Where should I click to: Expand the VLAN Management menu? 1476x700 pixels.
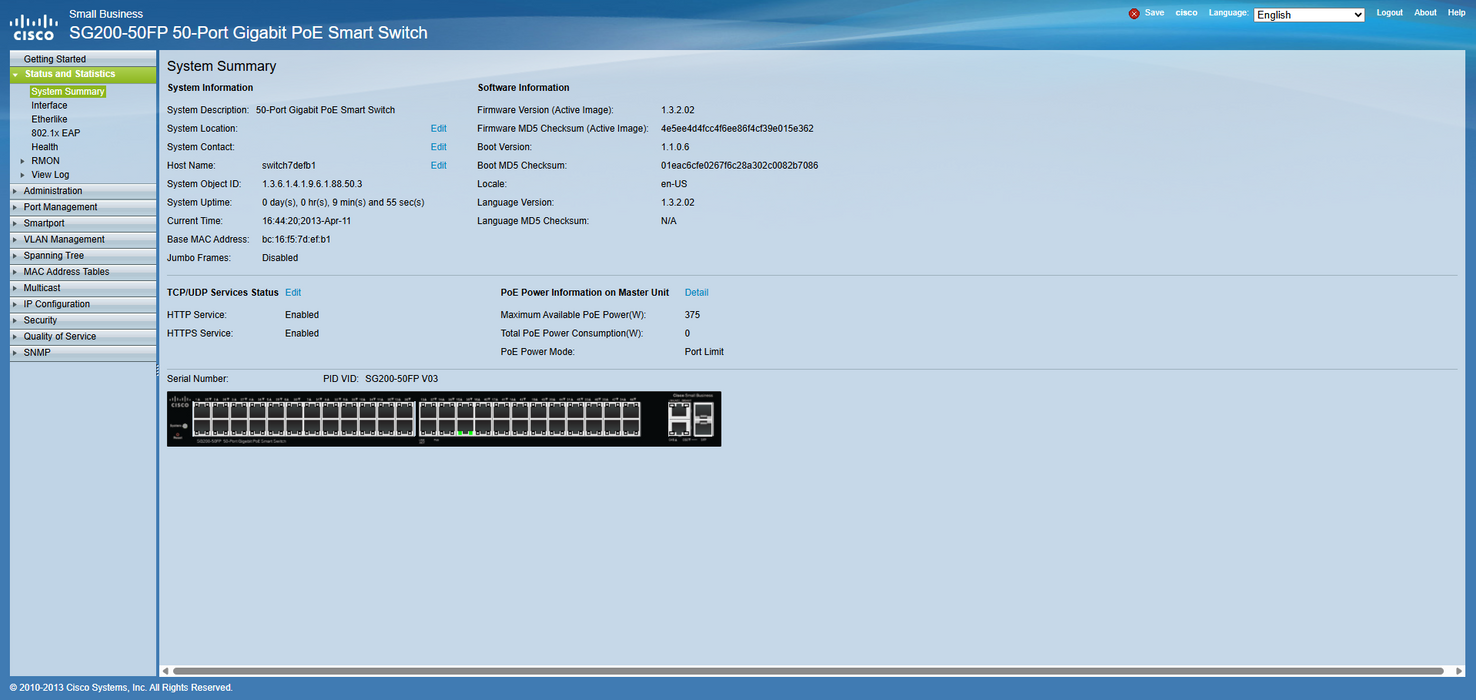(83, 239)
